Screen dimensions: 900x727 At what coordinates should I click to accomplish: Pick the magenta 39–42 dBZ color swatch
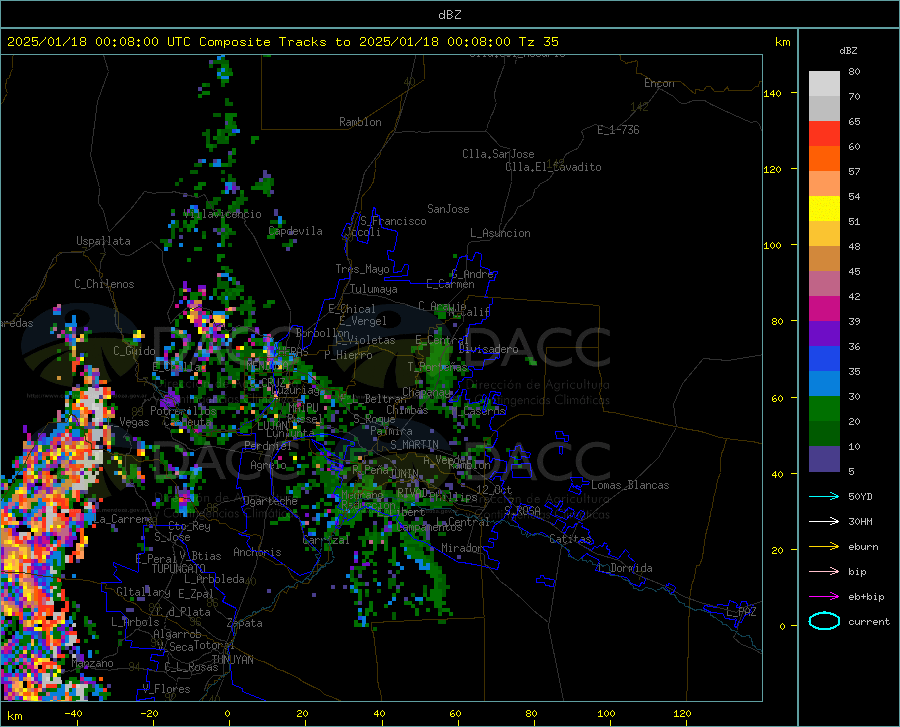tap(824, 309)
